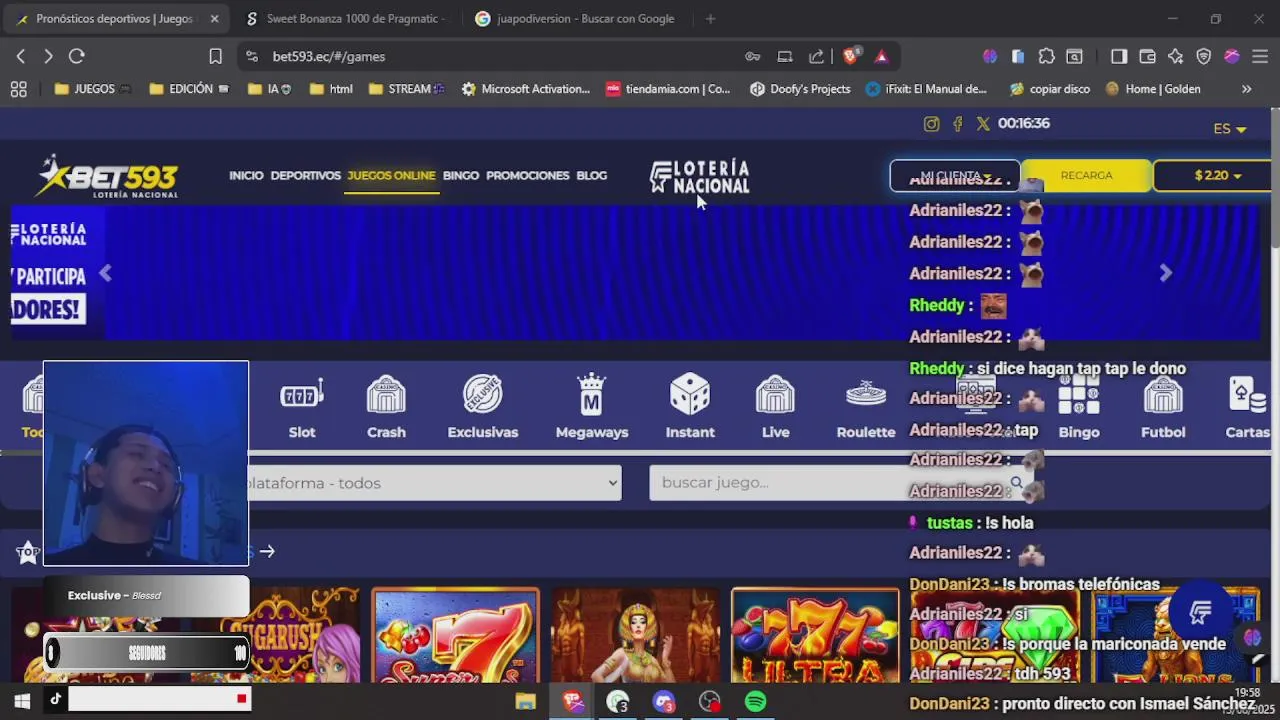Viewport: 1280px width, 720px height.
Task: Open the browser extensions puzzle icon
Action: coord(1046,56)
